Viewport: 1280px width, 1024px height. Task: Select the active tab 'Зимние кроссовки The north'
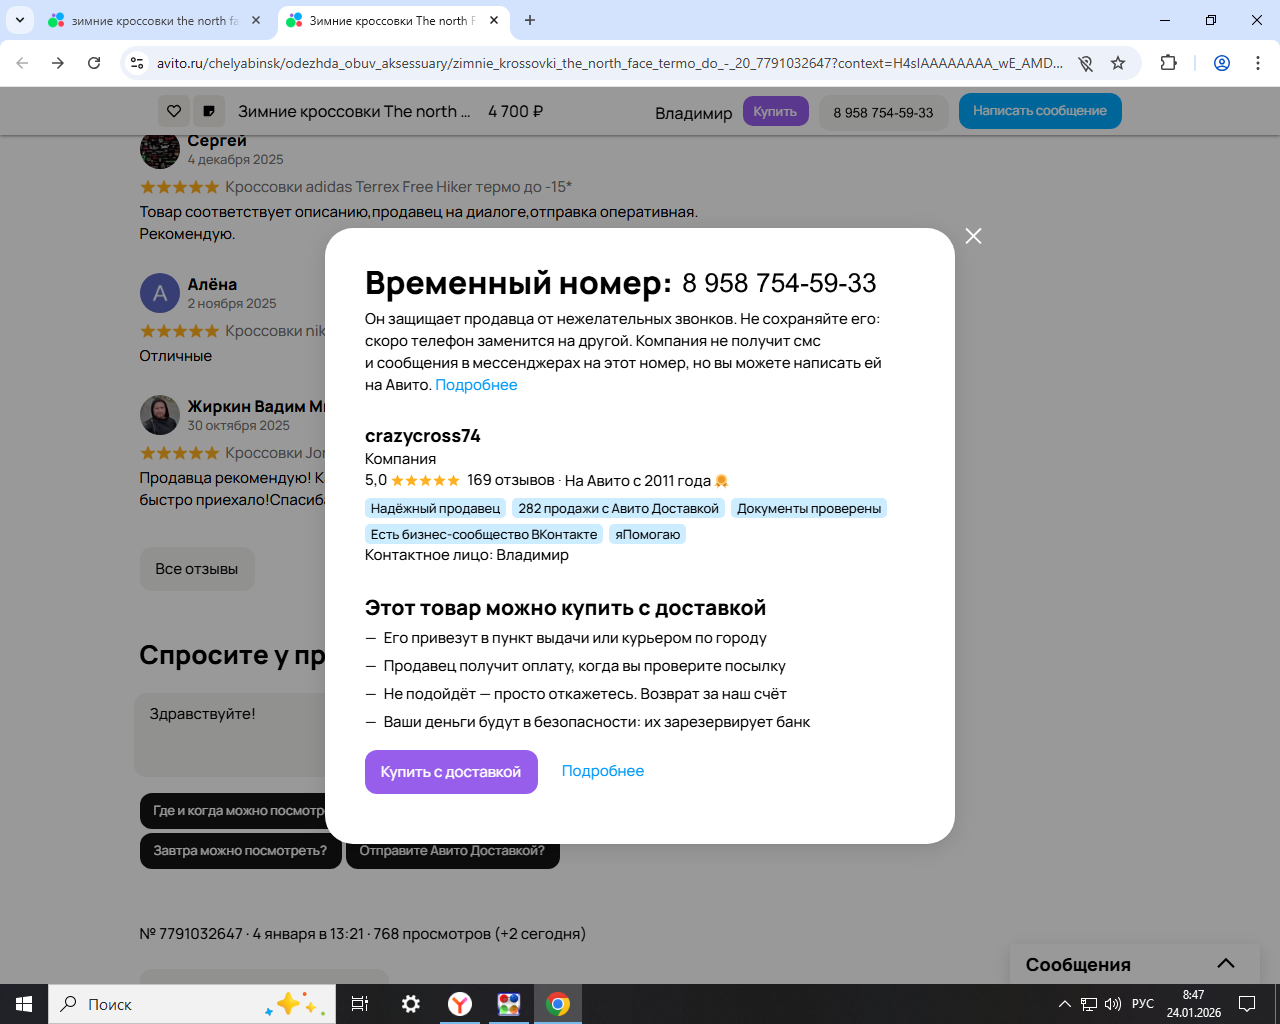pos(392,20)
